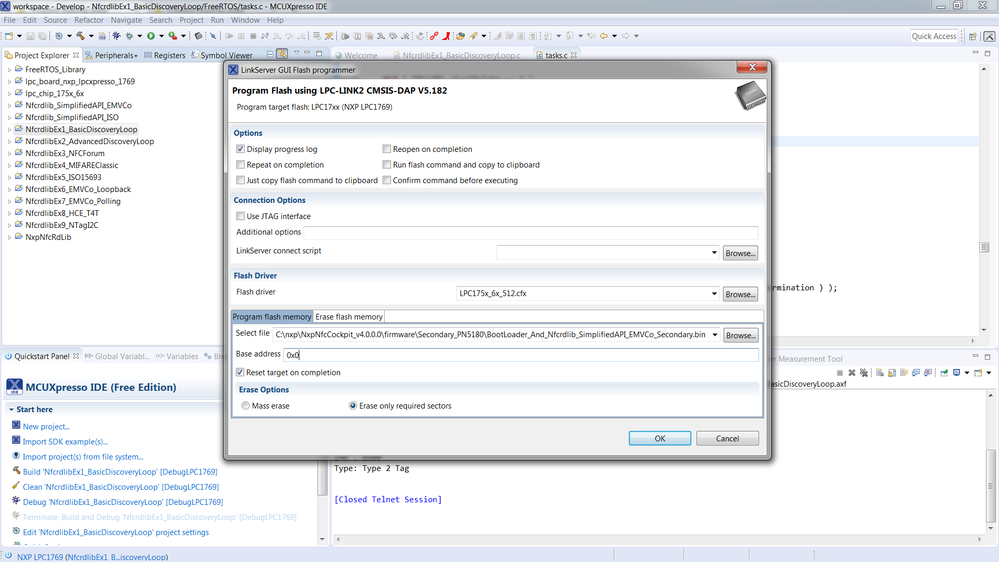Click Browse for LinkServer connect script
Viewport: 999px width, 562px height.
[740, 253]
